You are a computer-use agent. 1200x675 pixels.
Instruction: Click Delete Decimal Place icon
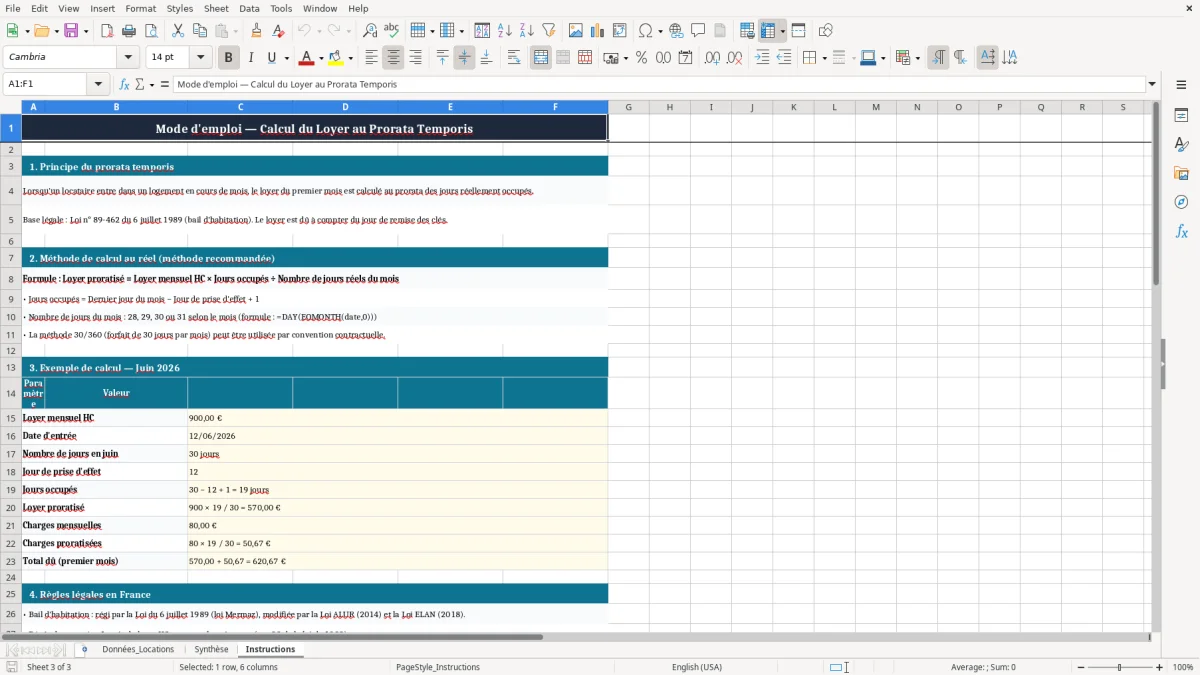tap(734, 58)
